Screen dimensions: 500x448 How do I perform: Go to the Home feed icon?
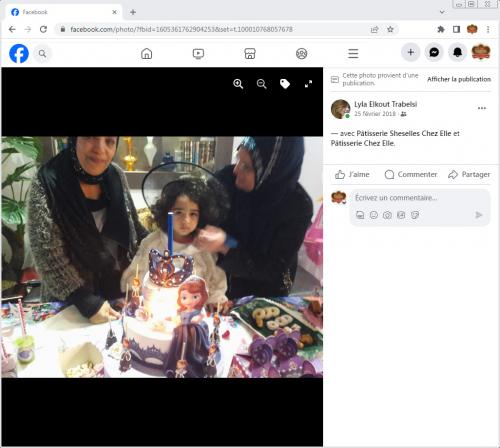tap(147, 53)
